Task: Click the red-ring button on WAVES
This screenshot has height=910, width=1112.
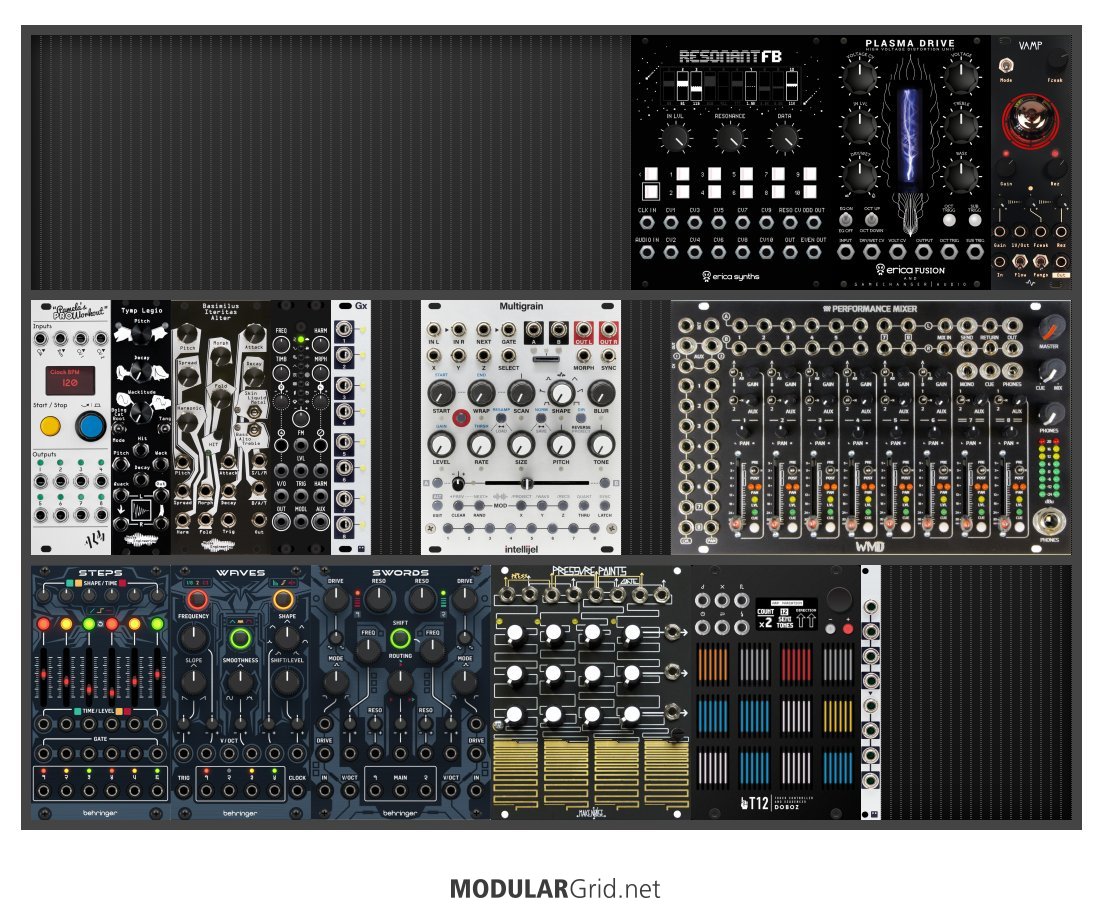Action: tap(196, 599)
